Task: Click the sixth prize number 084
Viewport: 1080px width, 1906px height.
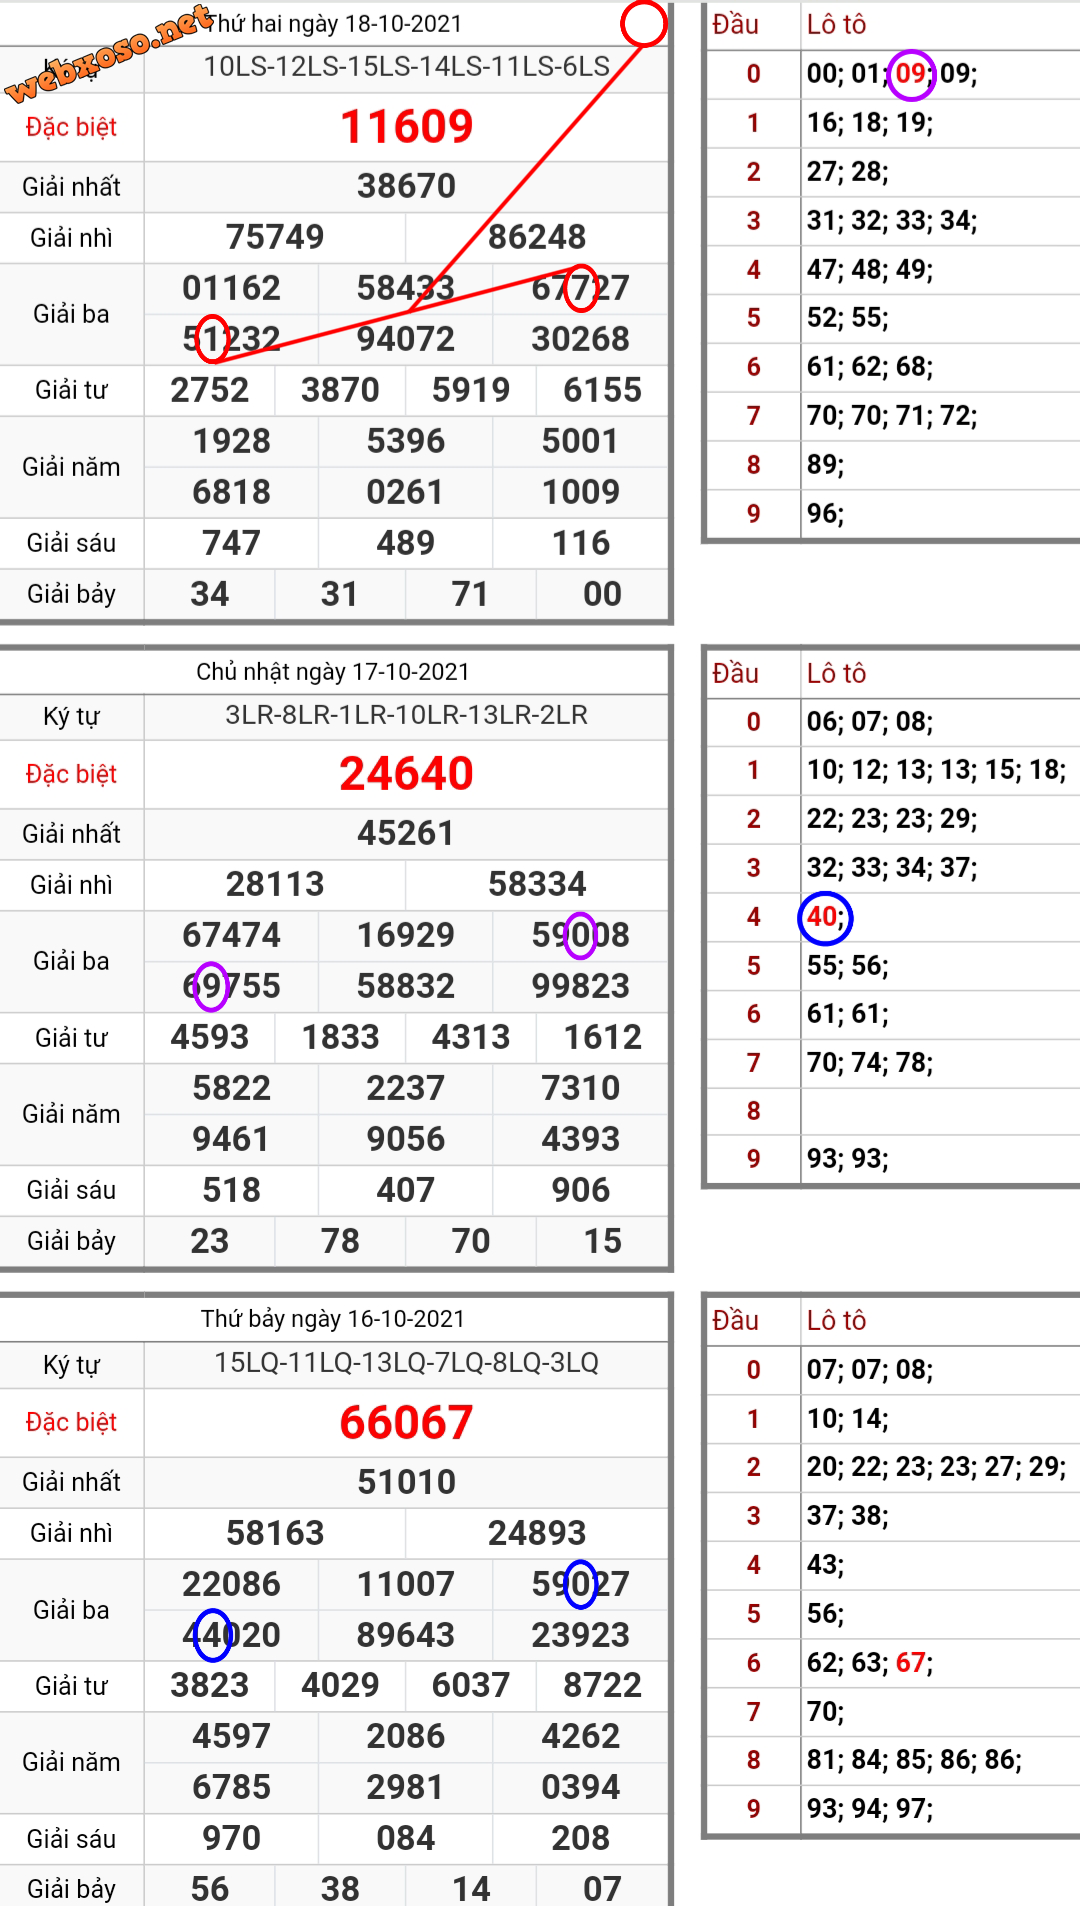Action: 406,1839
